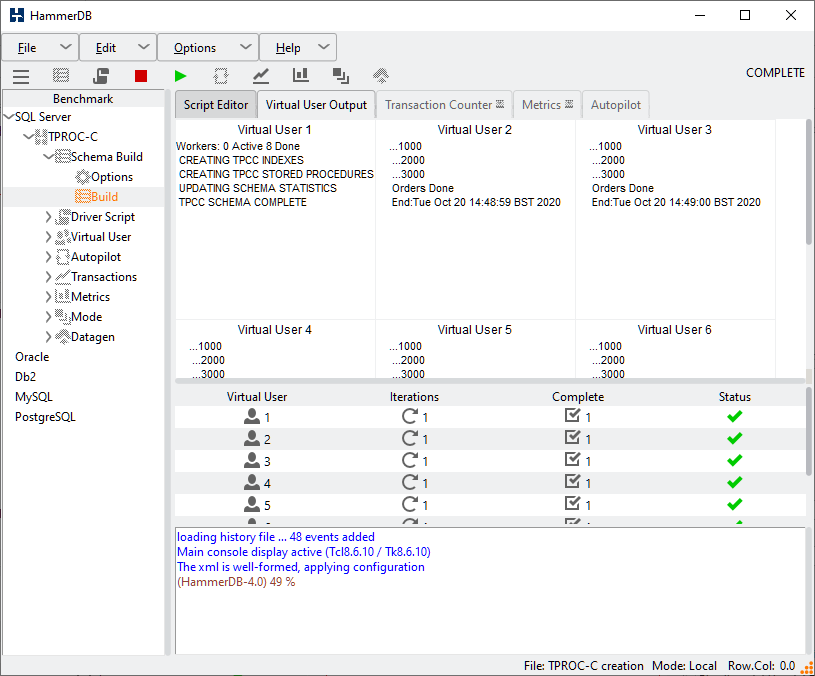Click the schema build toolbar icon
Viewport: 815px width, 676px height.
[61, 76]
